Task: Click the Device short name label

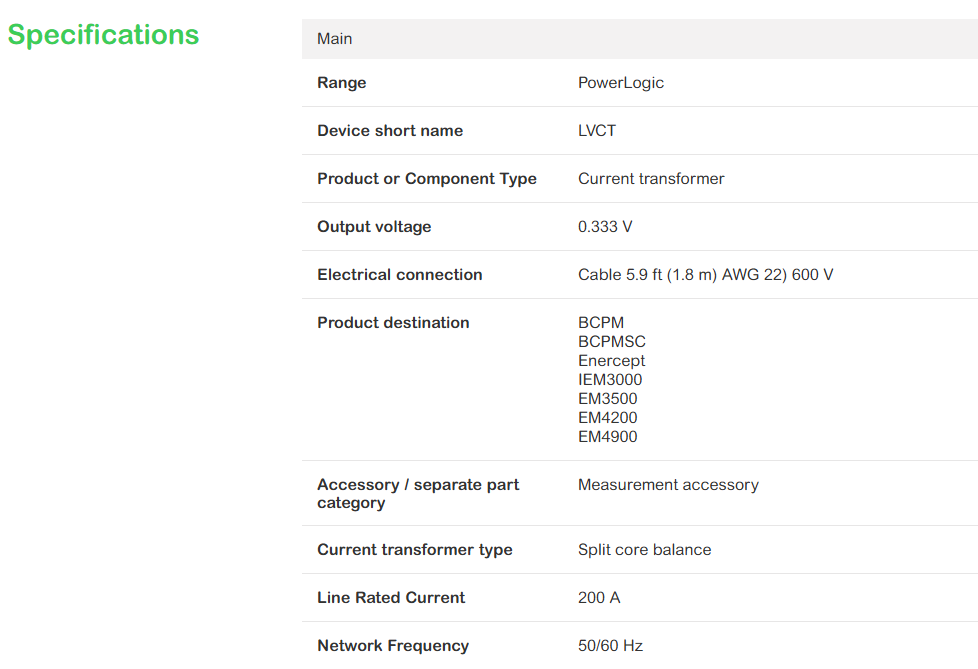Action: coord(390,131)
